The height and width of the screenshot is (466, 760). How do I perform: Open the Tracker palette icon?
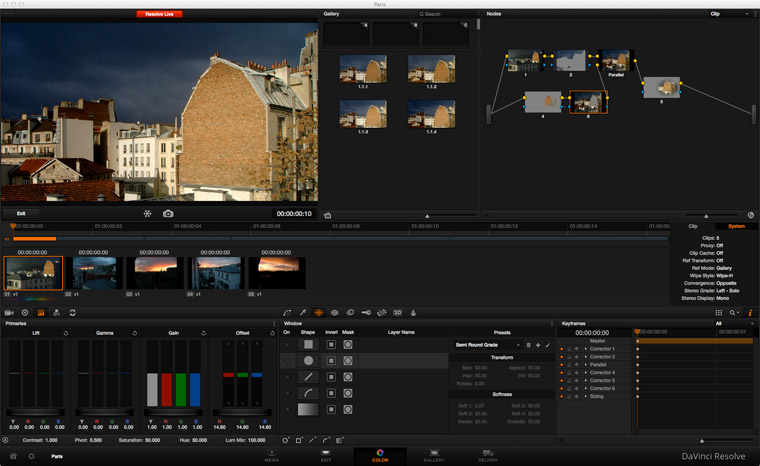(x=334, y=313)
